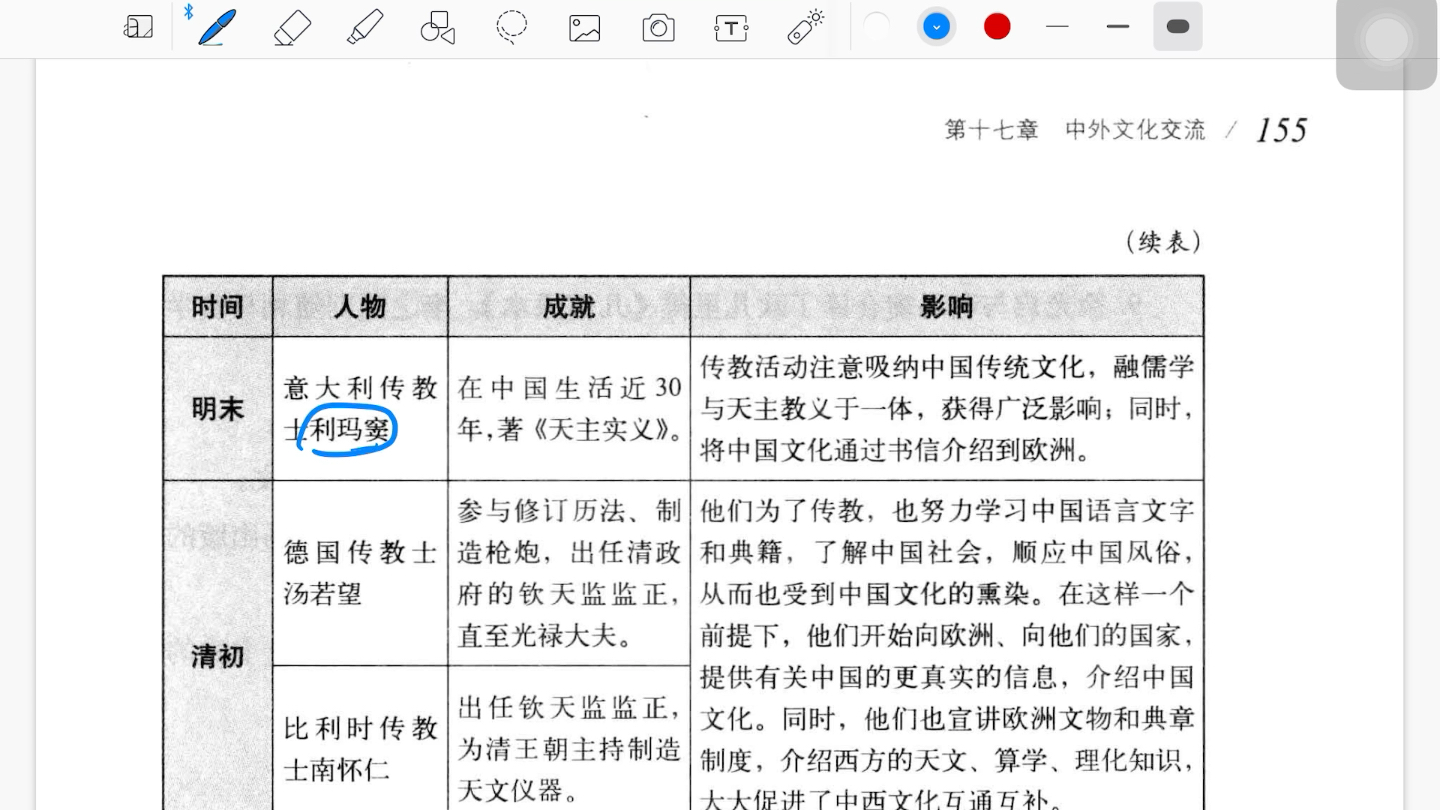Click the 时间 column header
Viewport: 1440px width, 810px height.
[x=218, y=307]
